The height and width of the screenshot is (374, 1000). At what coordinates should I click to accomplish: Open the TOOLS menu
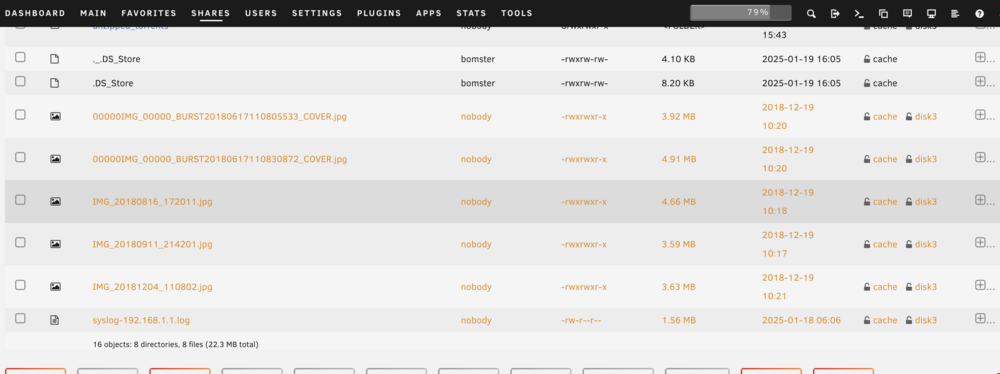517,13
